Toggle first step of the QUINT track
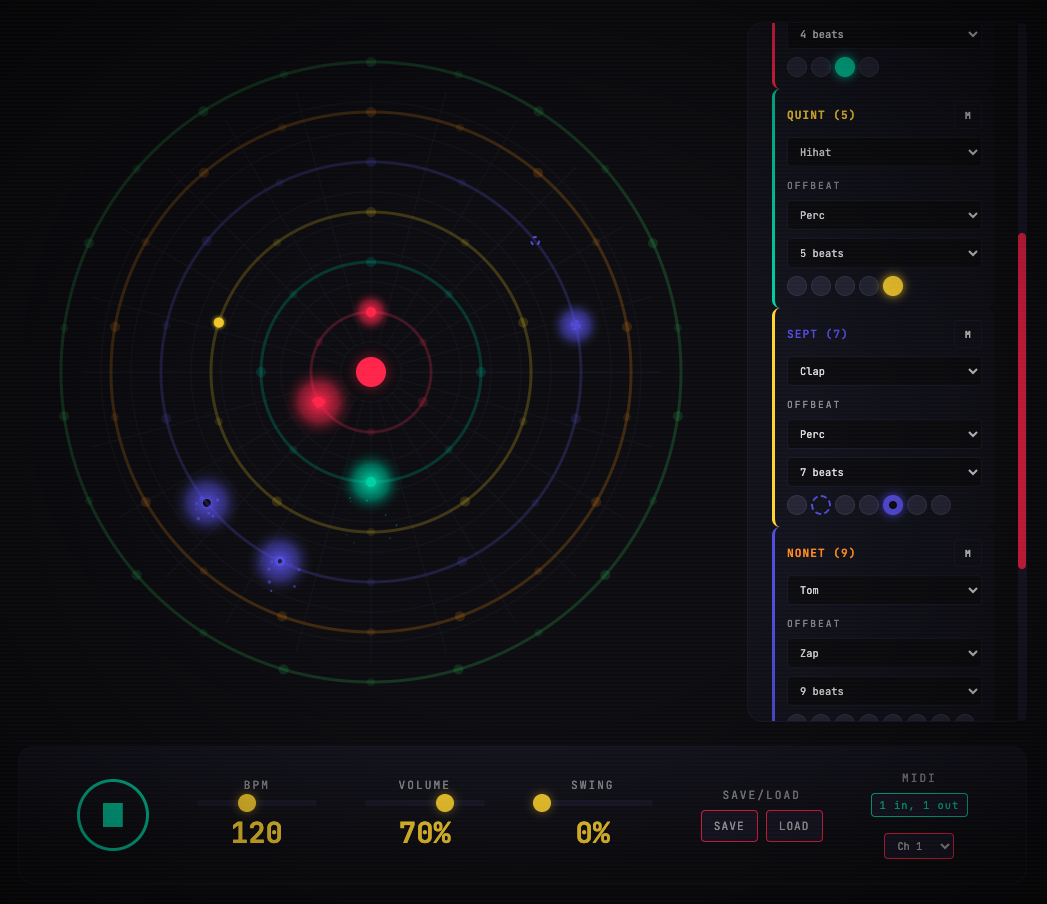 (797, 286)
